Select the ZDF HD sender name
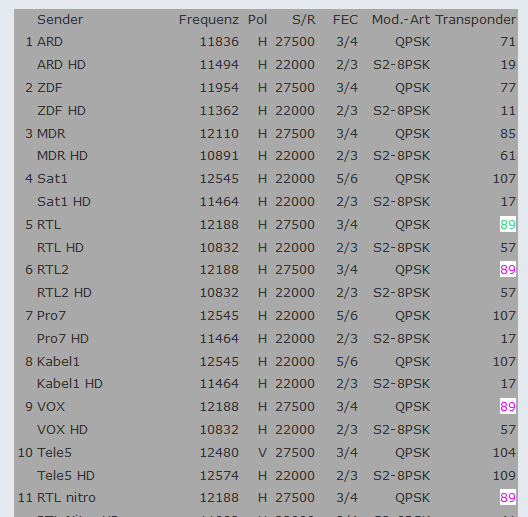Screen dimensions: 528x517 pyautogui.click(x=61, y=111)
